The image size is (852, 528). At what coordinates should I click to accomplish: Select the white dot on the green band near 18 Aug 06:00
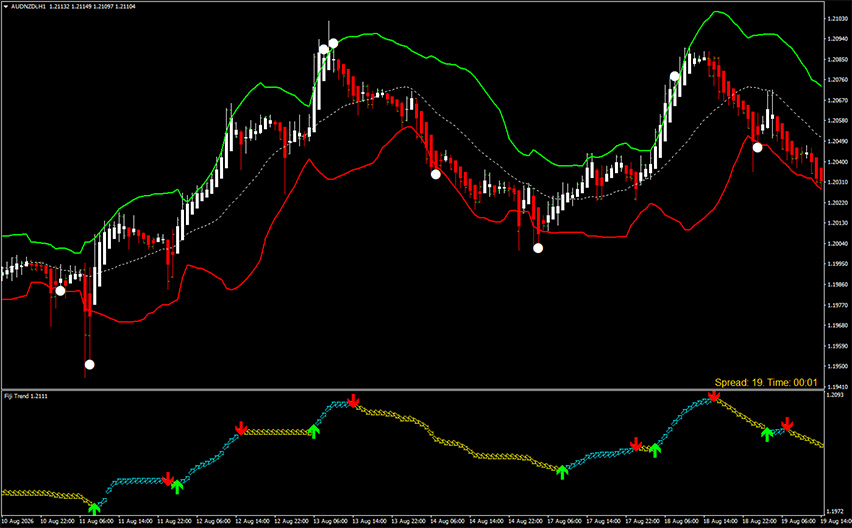click(x=674, y=76)
